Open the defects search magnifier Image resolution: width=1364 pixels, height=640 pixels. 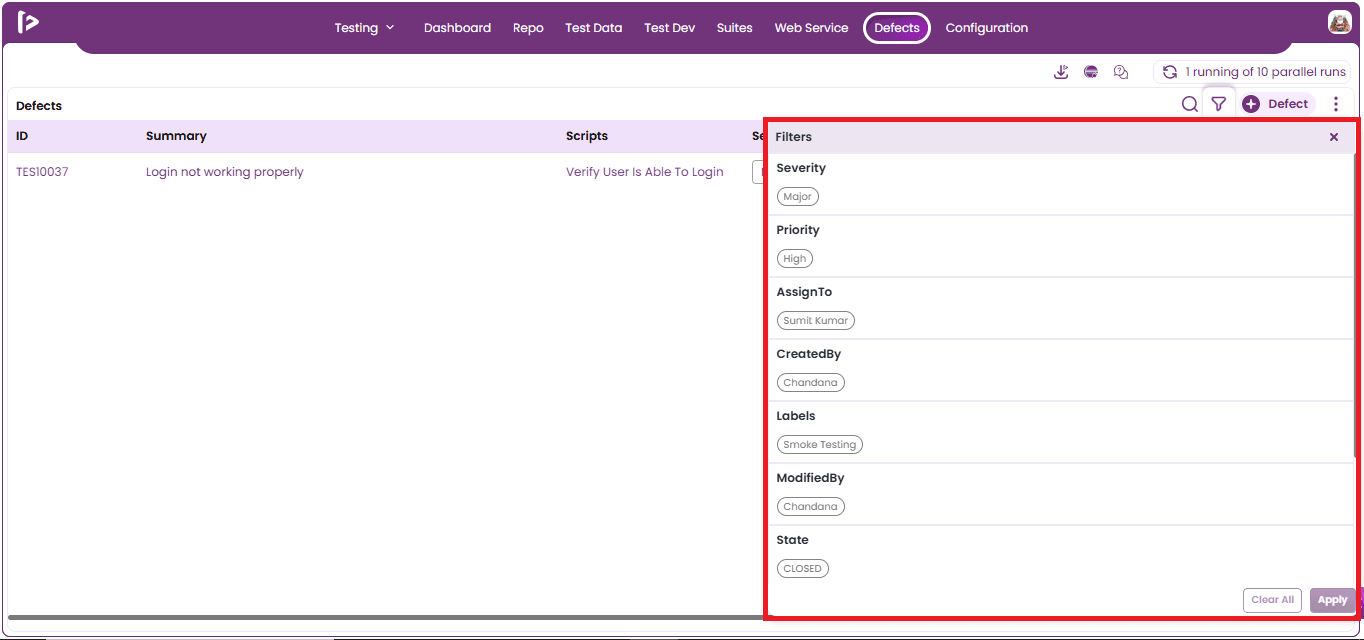pyautogui.click(x=1190, y=104)
